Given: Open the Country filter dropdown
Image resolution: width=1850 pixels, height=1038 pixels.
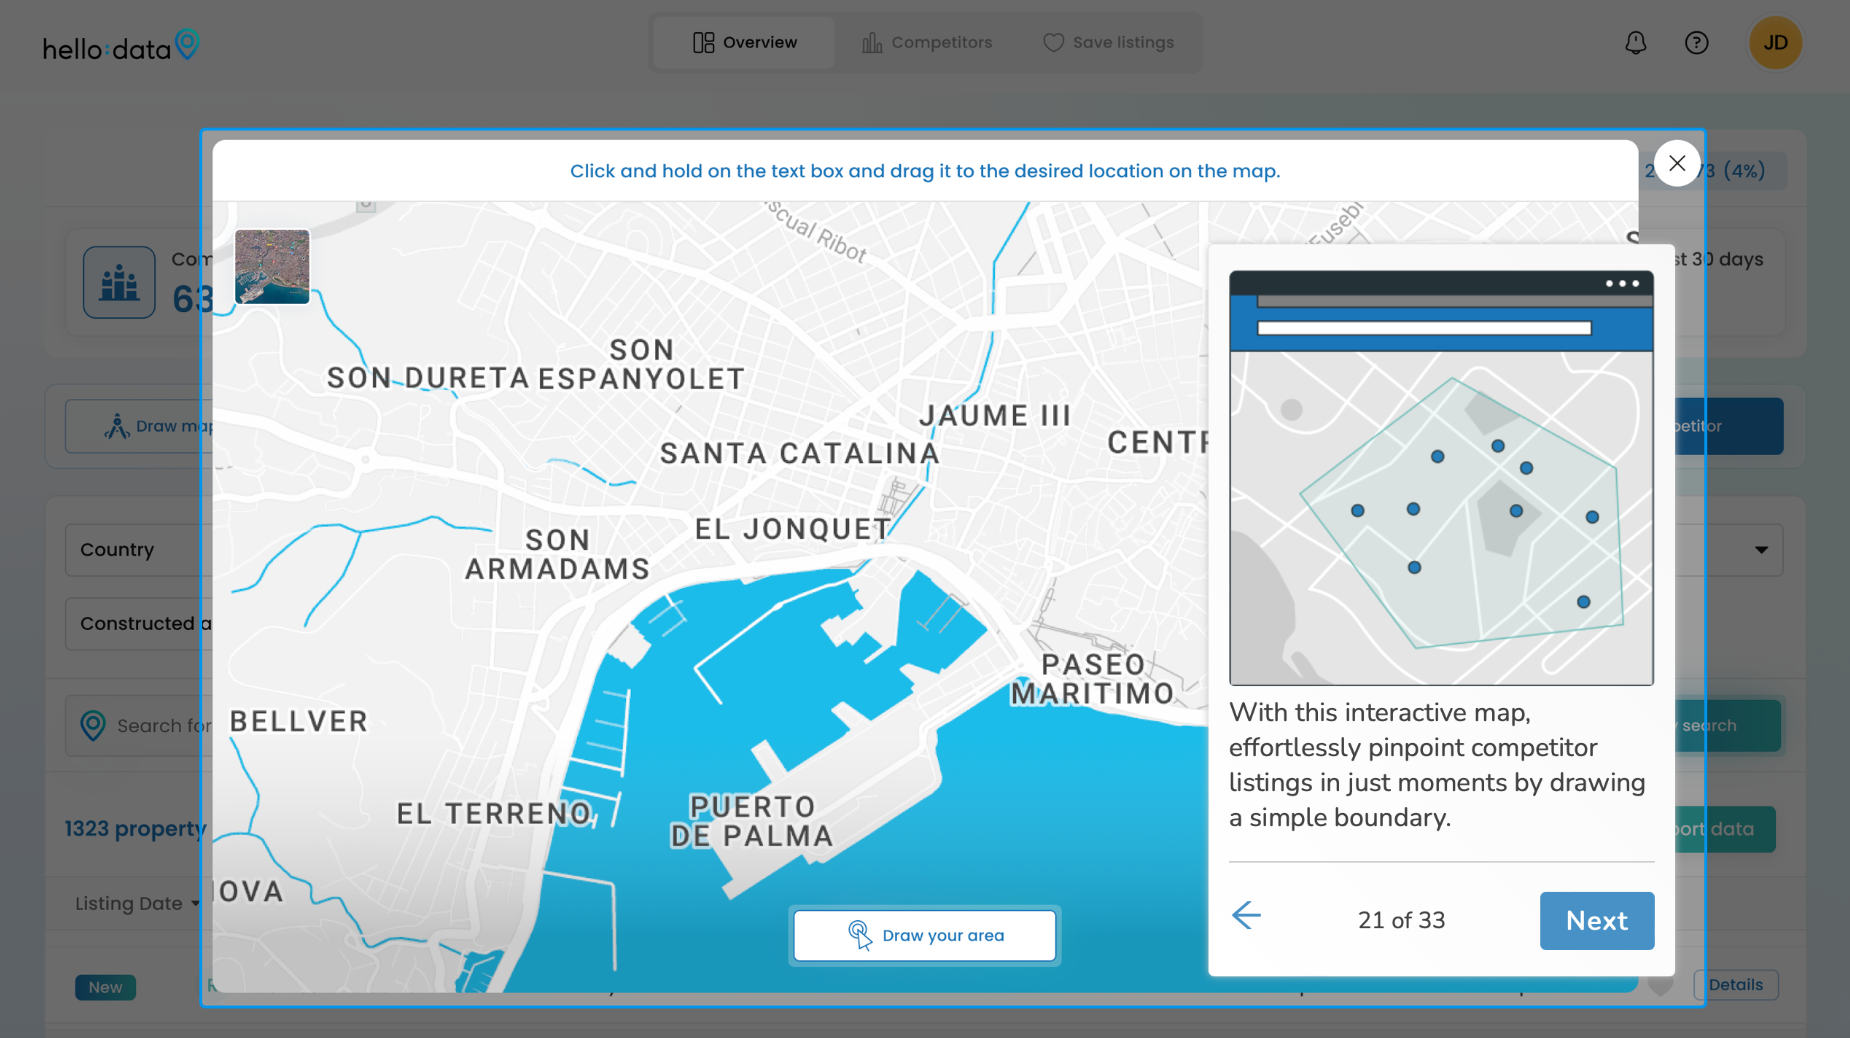Looking at the screenshot, I should coord(138,550).
